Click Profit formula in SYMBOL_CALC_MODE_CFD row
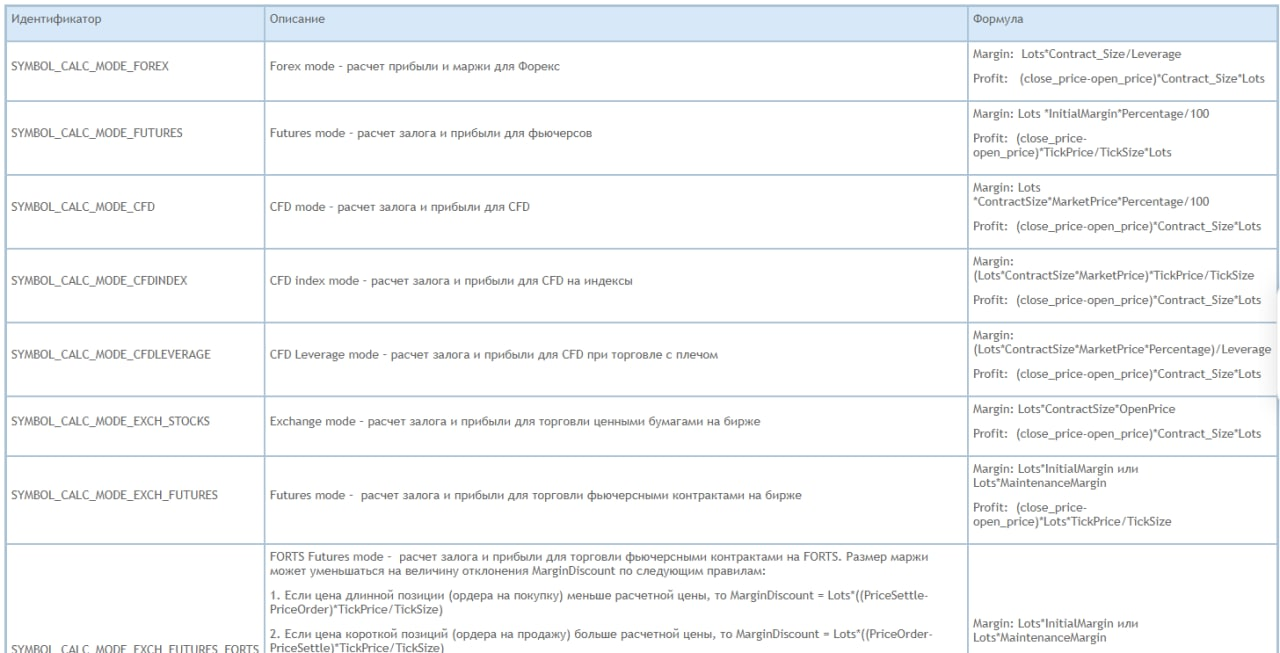The image size is (1280, 653). point(1117,226)
